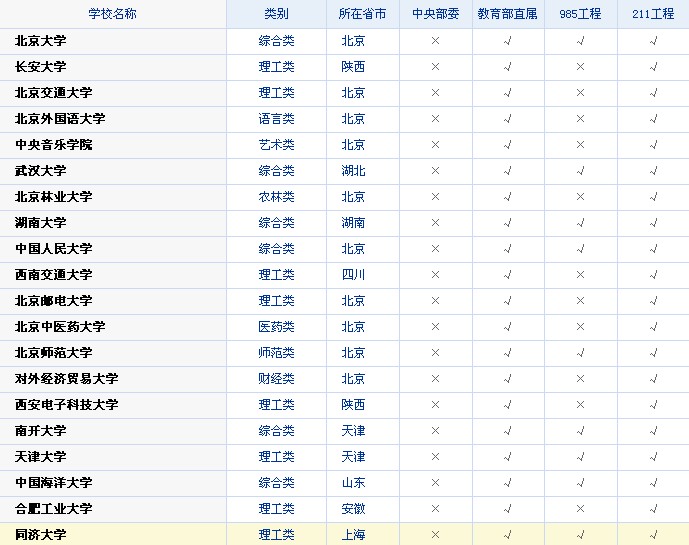Click the 西安电子科技大学 school name

click(x=66, y=405)
